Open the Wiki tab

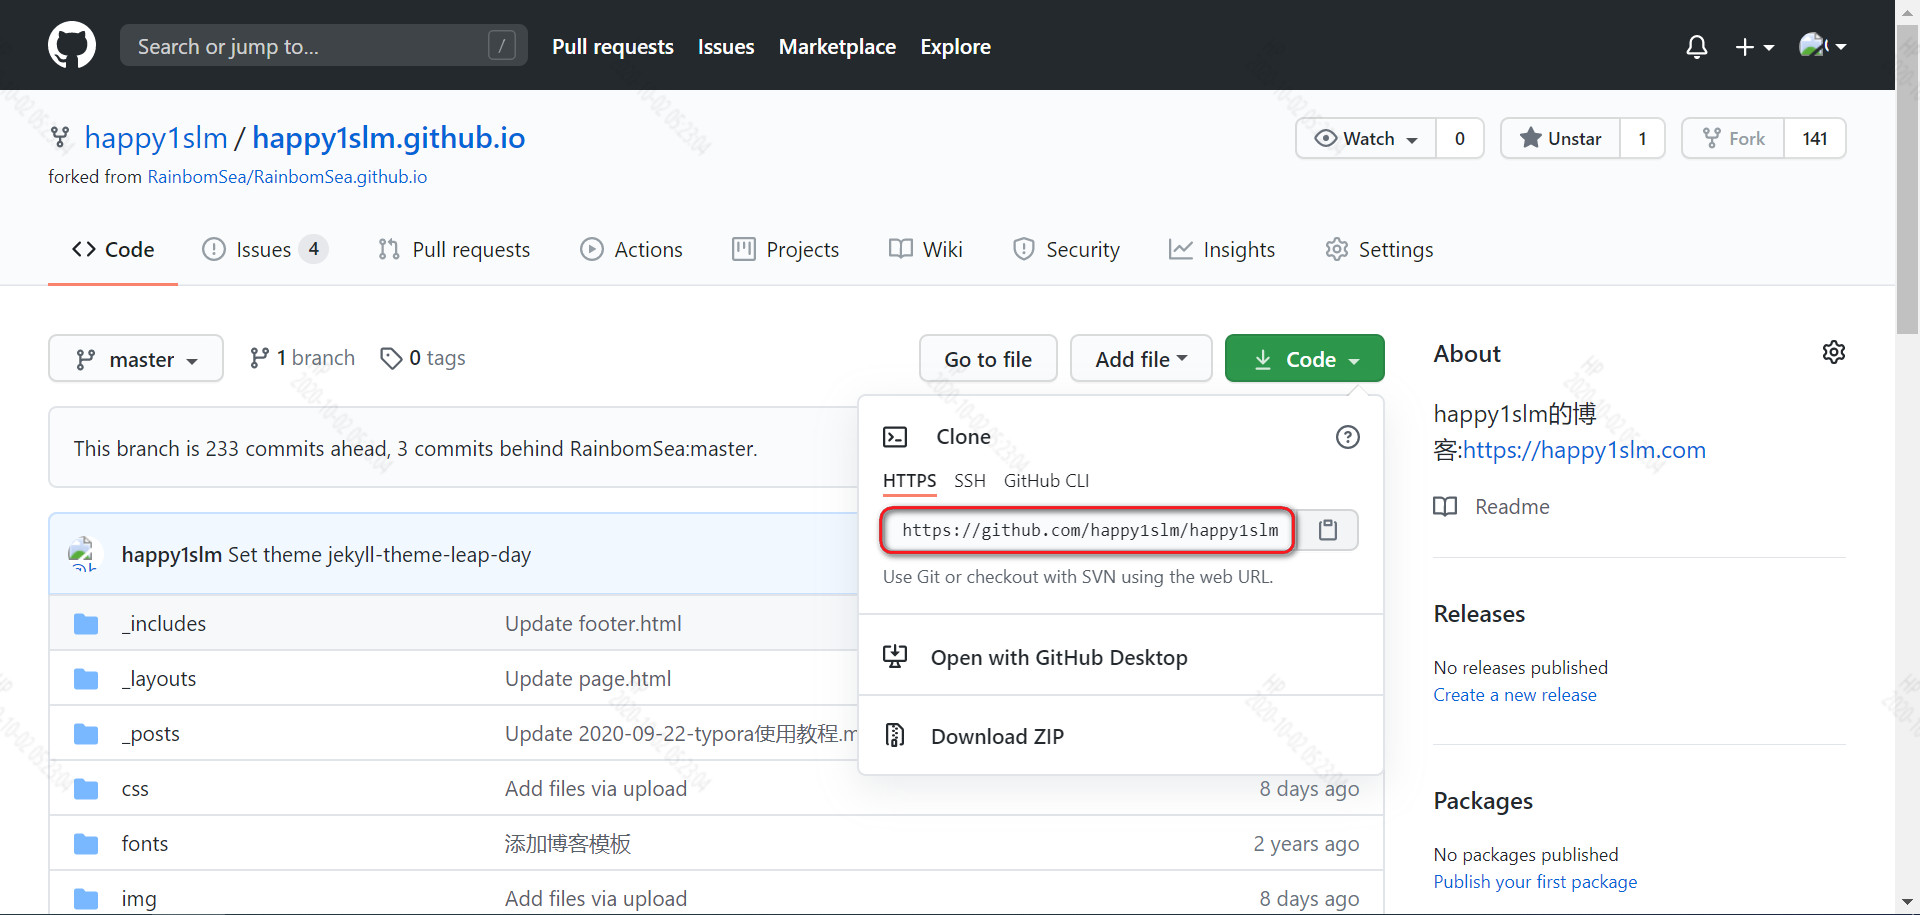(926, 249)
